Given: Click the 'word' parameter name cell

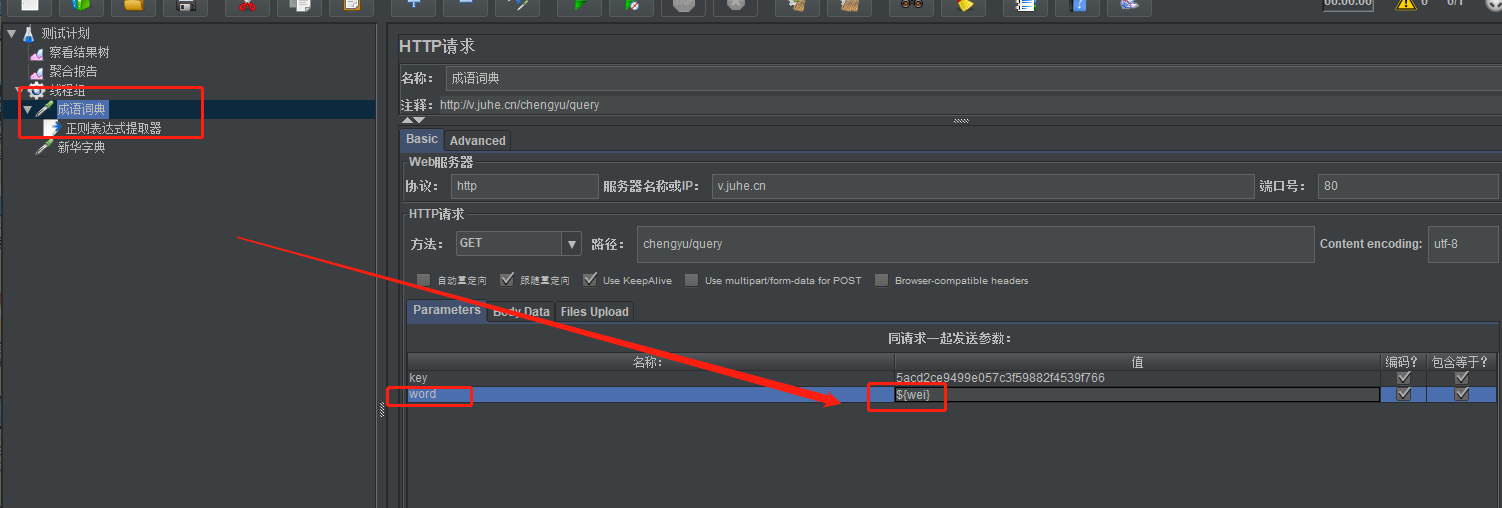Looking at the screenshot, I should 651,394.
